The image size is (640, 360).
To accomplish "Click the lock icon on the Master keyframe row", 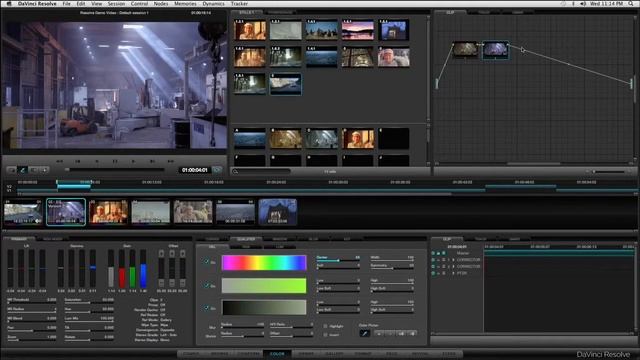I will click(x=438, y=253).
